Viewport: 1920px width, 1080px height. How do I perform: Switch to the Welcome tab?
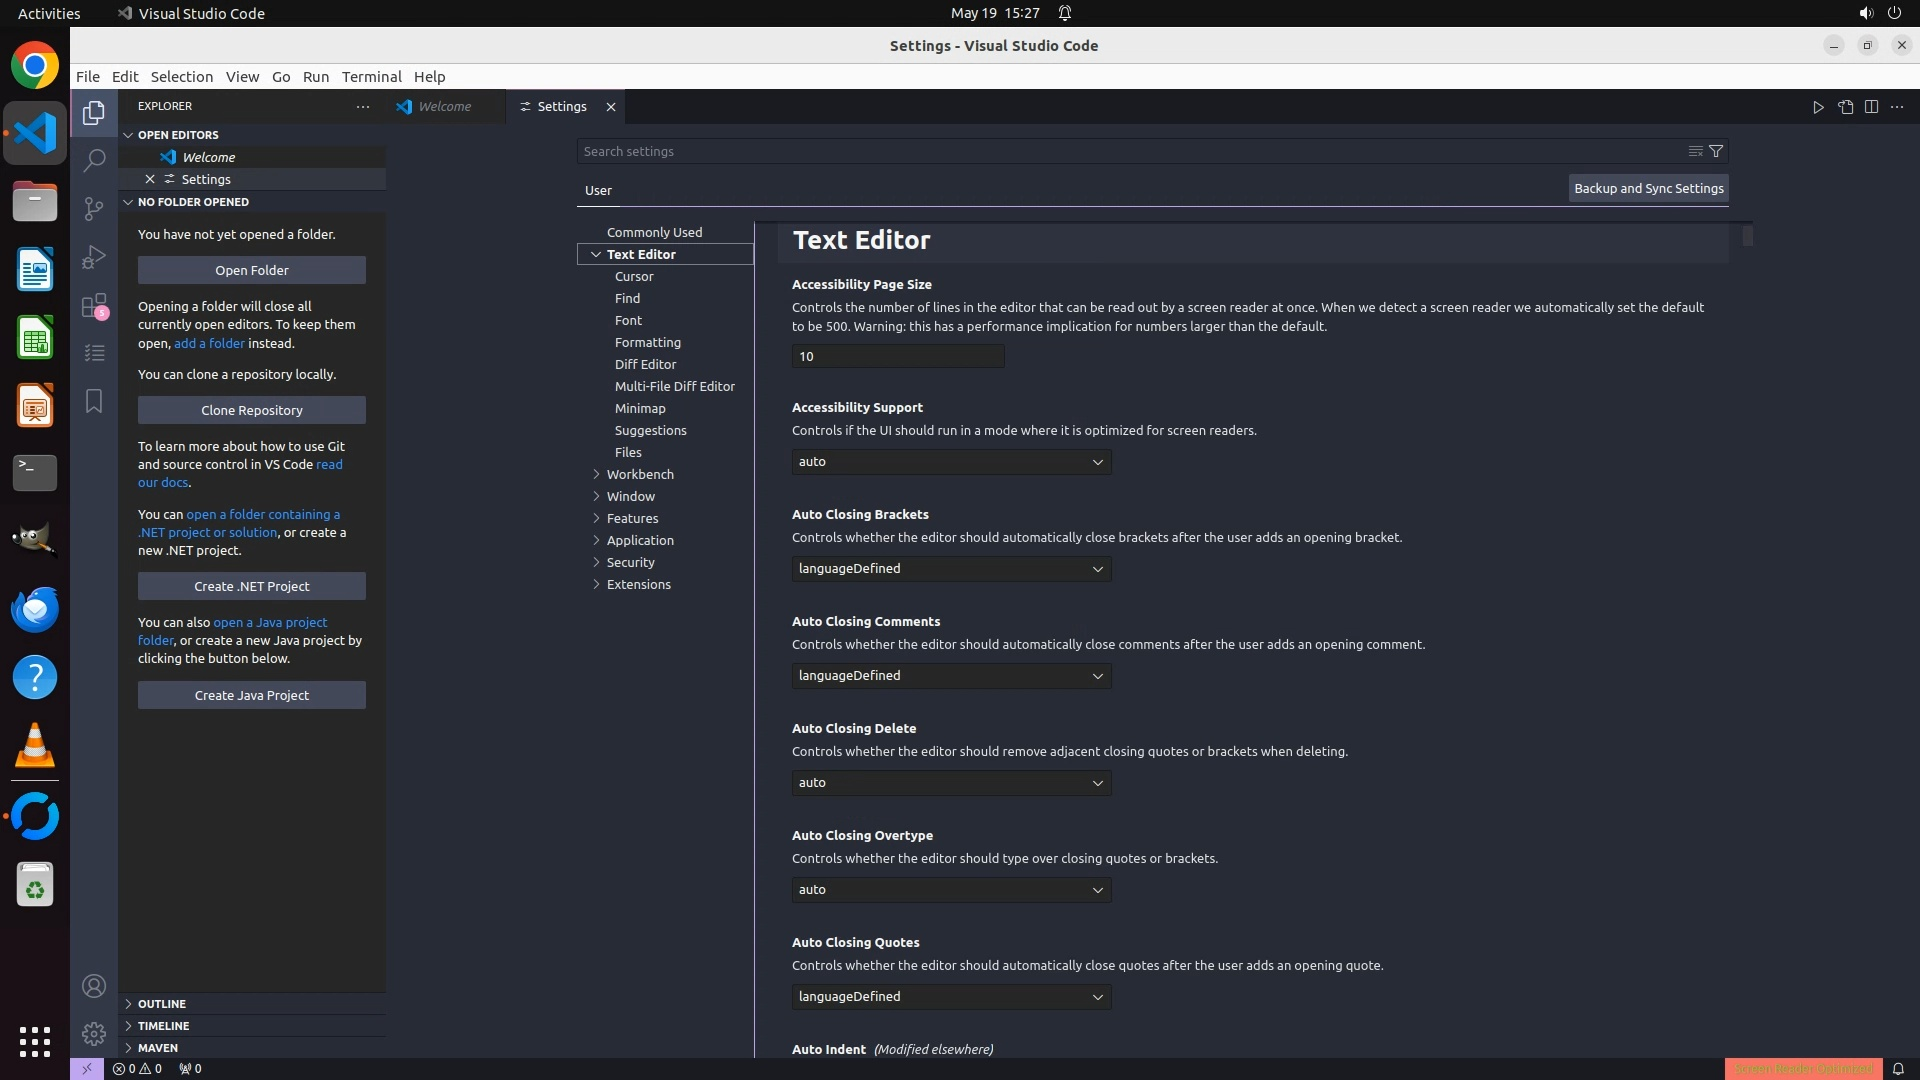click(x=444, y=107)
